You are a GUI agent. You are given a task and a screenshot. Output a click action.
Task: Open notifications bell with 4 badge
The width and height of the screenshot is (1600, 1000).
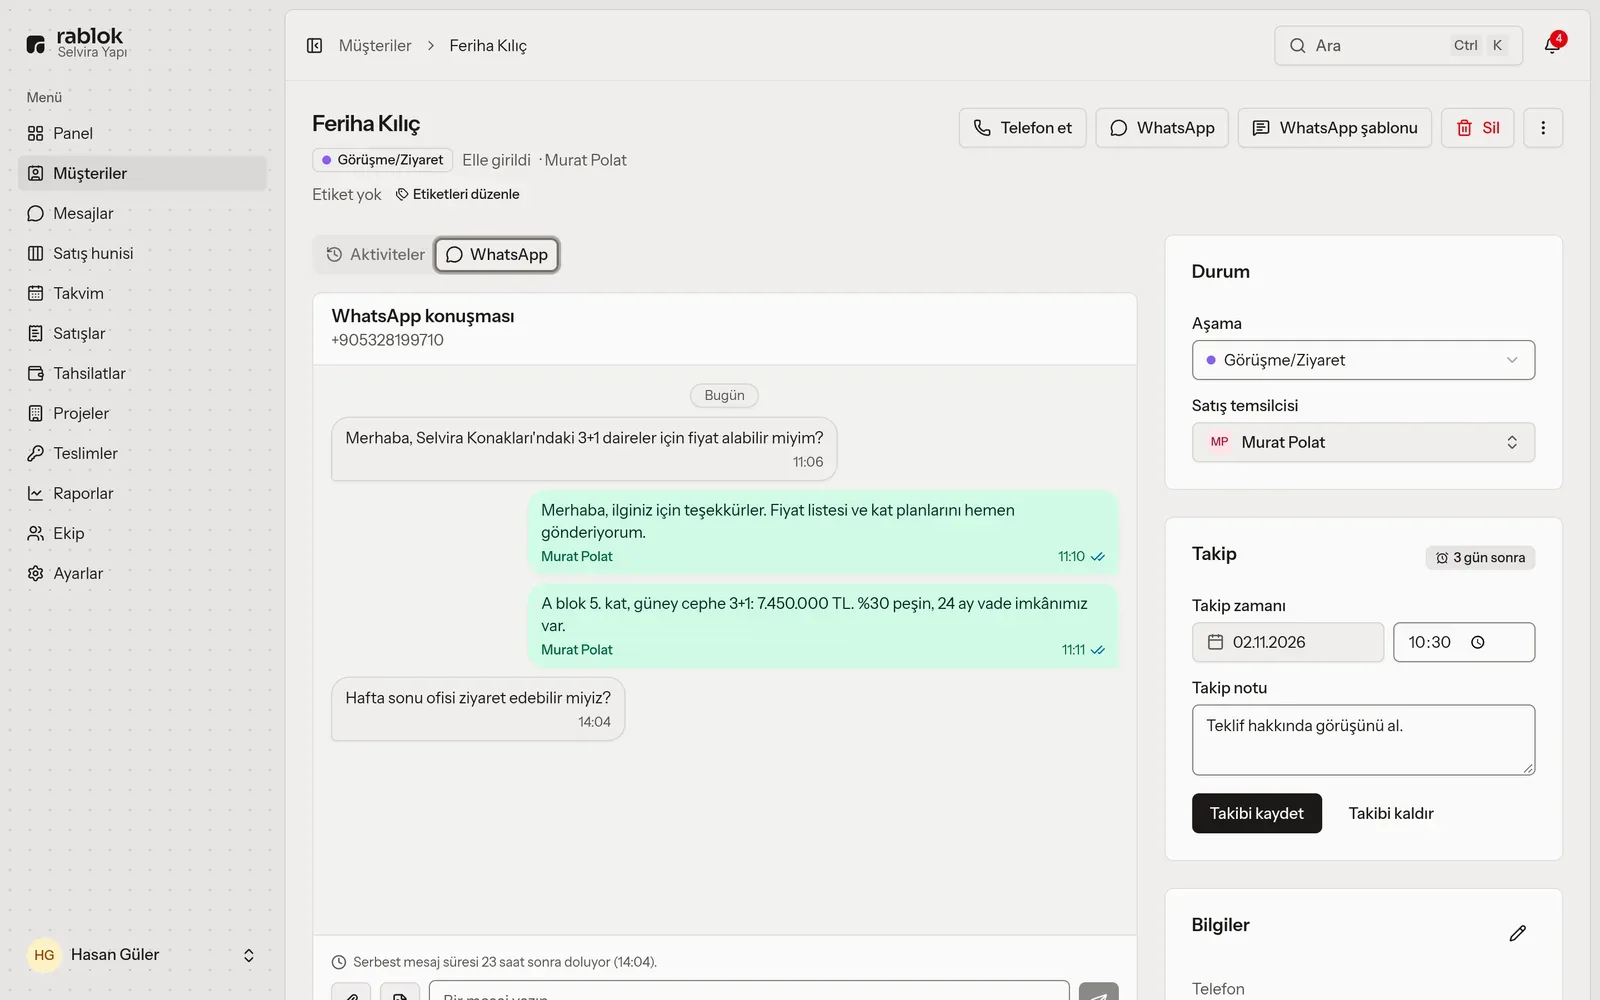[x=1552, y=45]
